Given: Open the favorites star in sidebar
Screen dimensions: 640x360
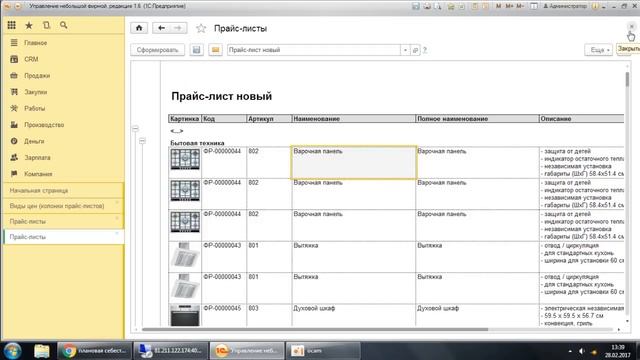Looking at the screenshot, I should pyautogui.click(x=29, y=25).
